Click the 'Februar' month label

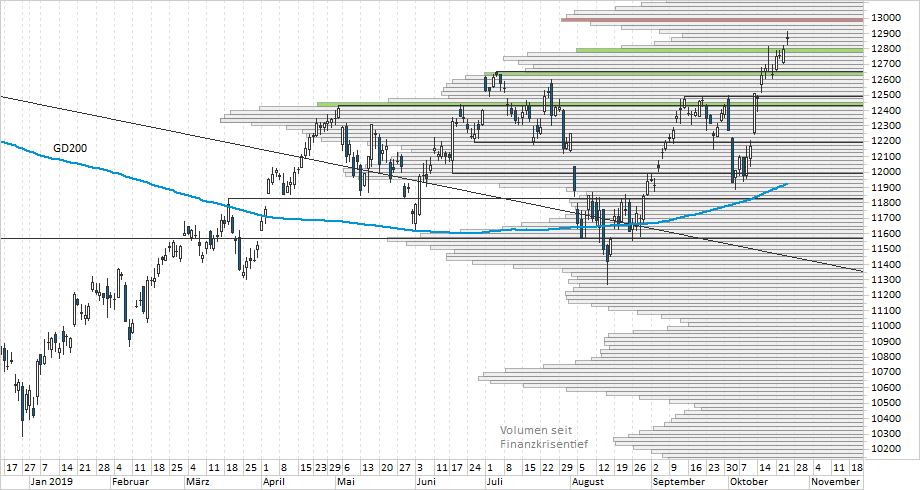click(131, 481)
